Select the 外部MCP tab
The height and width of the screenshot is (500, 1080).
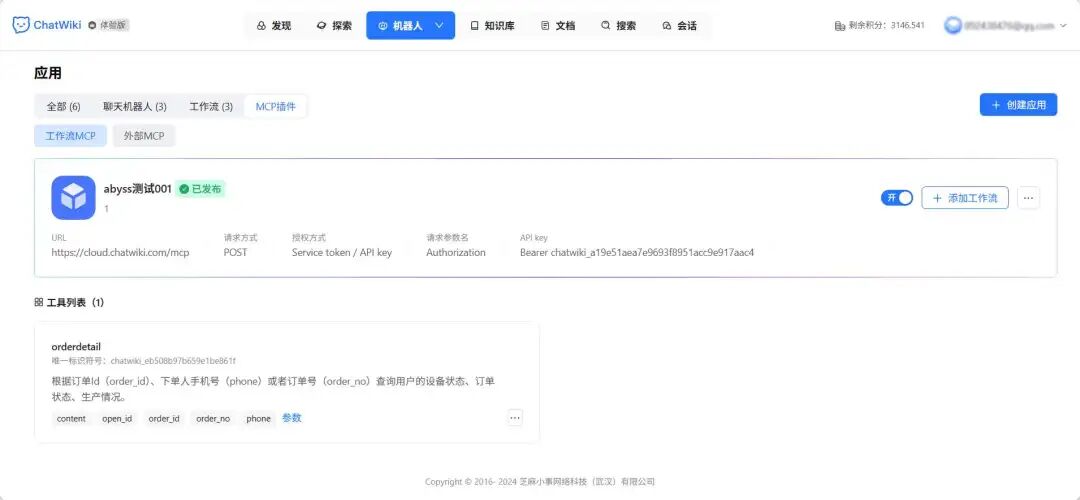(144, 136)
